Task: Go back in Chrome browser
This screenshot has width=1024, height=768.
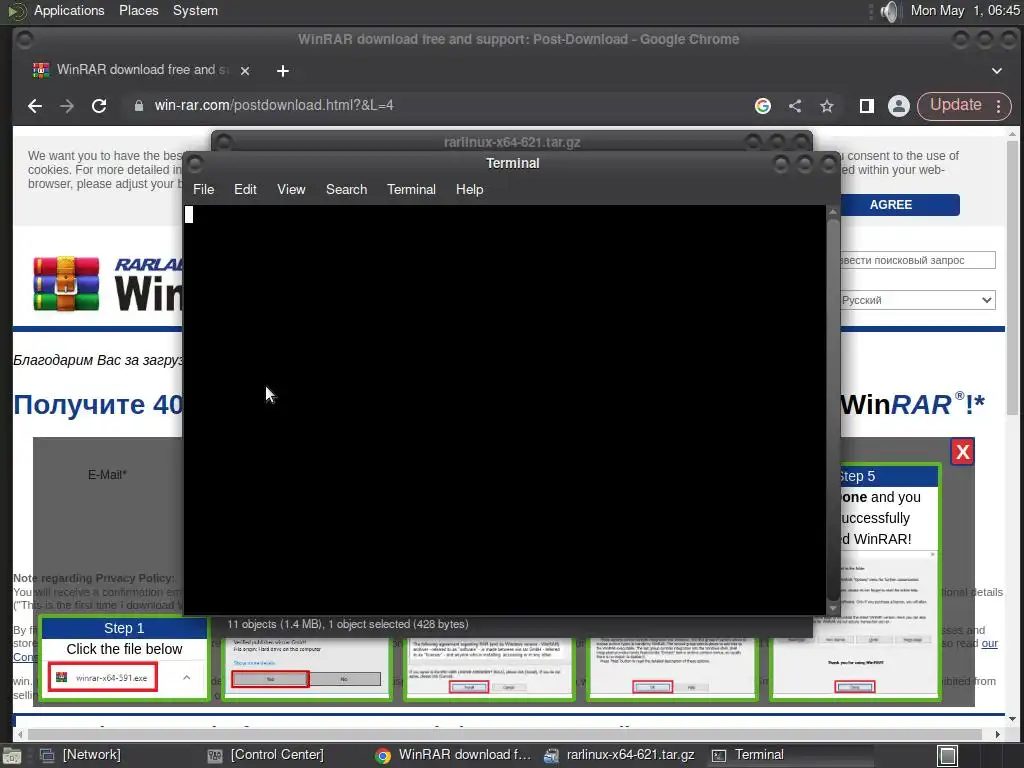Action: point(35,106)
